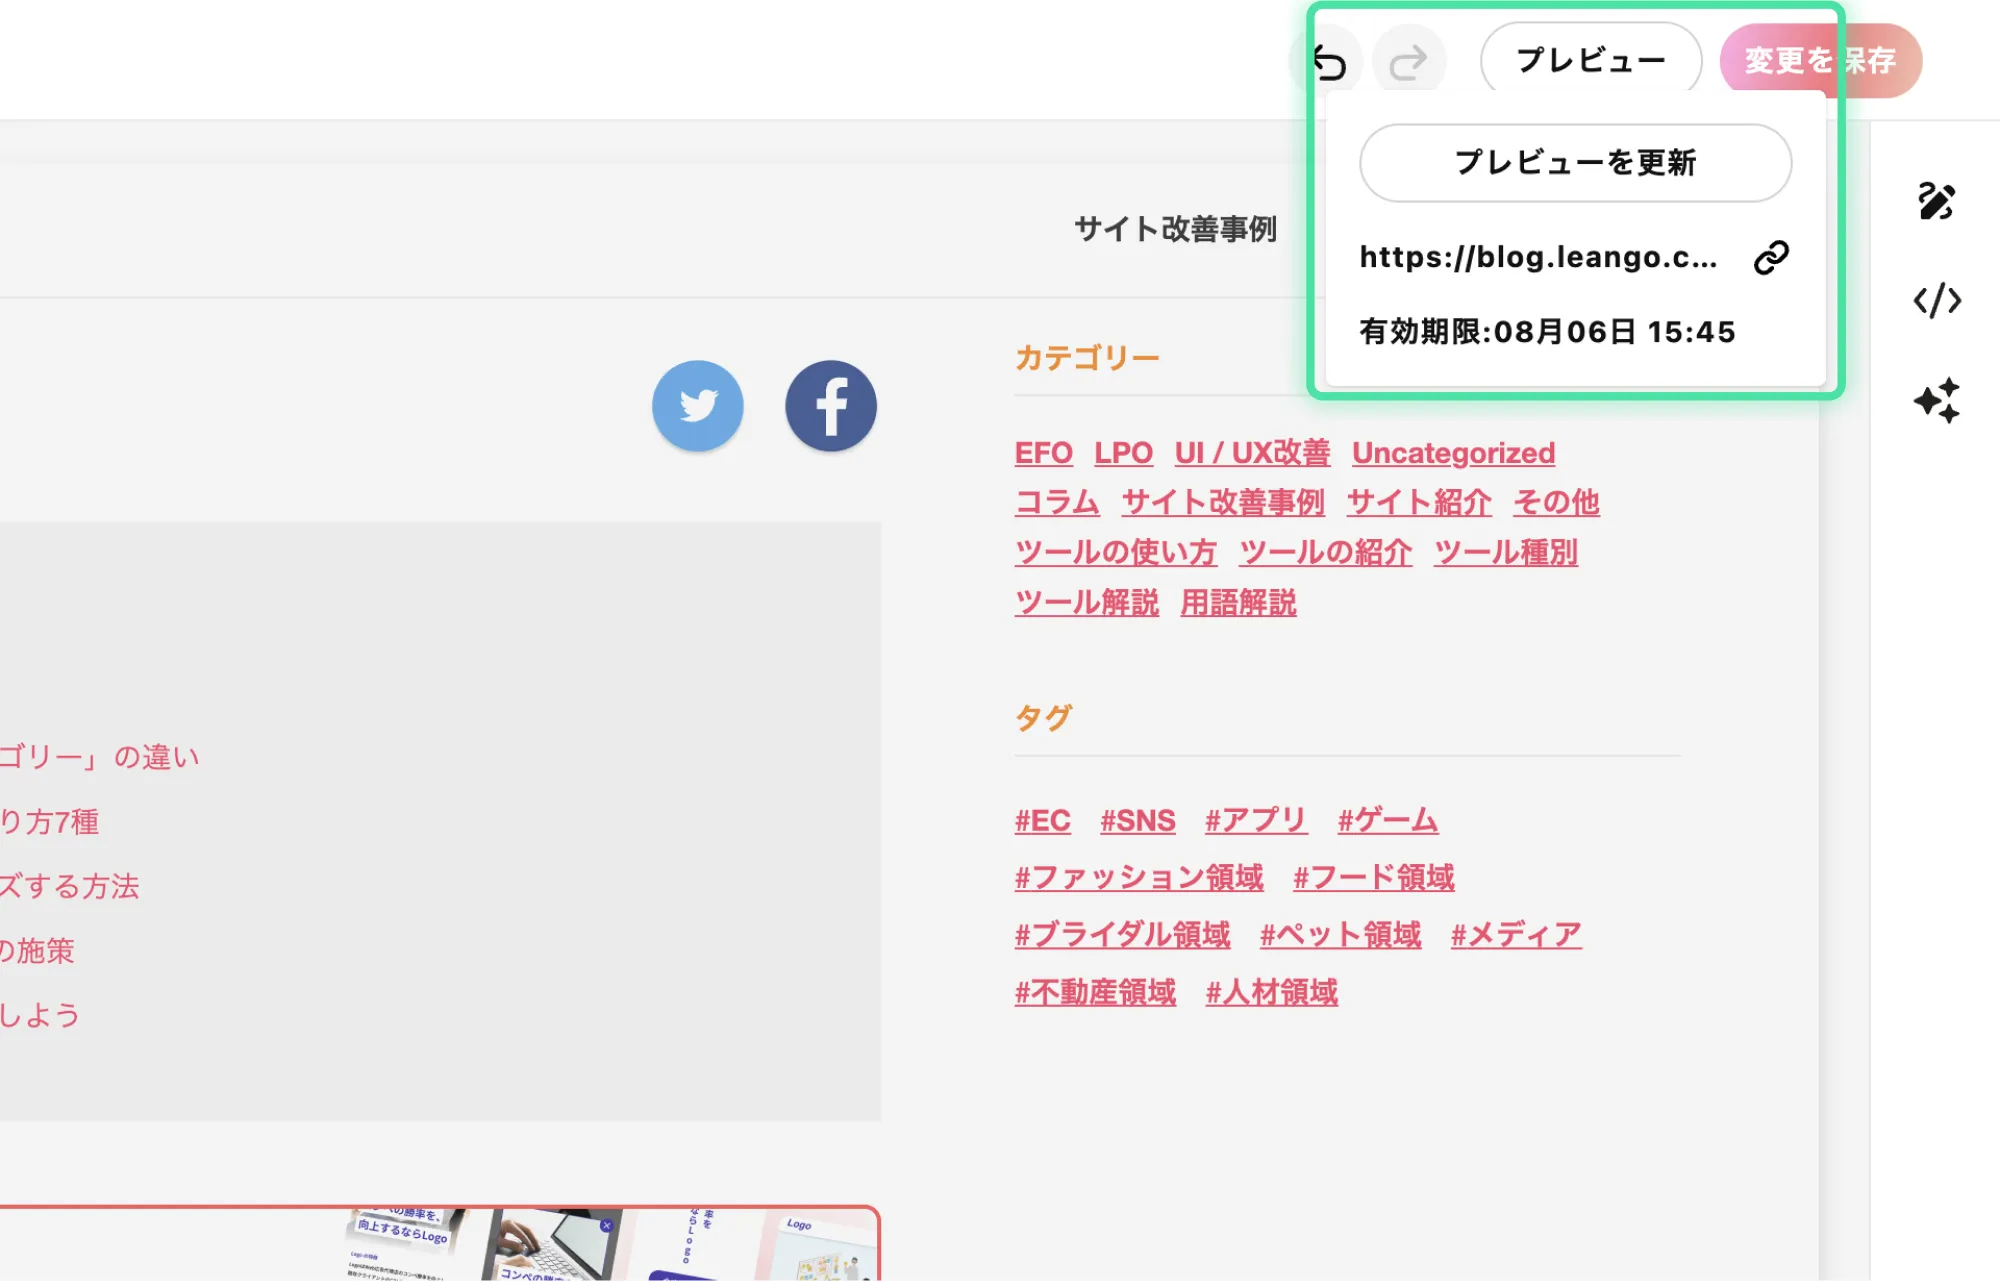Select the #ファッション領域 tag
2000x1281 pixels.
click(x=1139, y=878)
